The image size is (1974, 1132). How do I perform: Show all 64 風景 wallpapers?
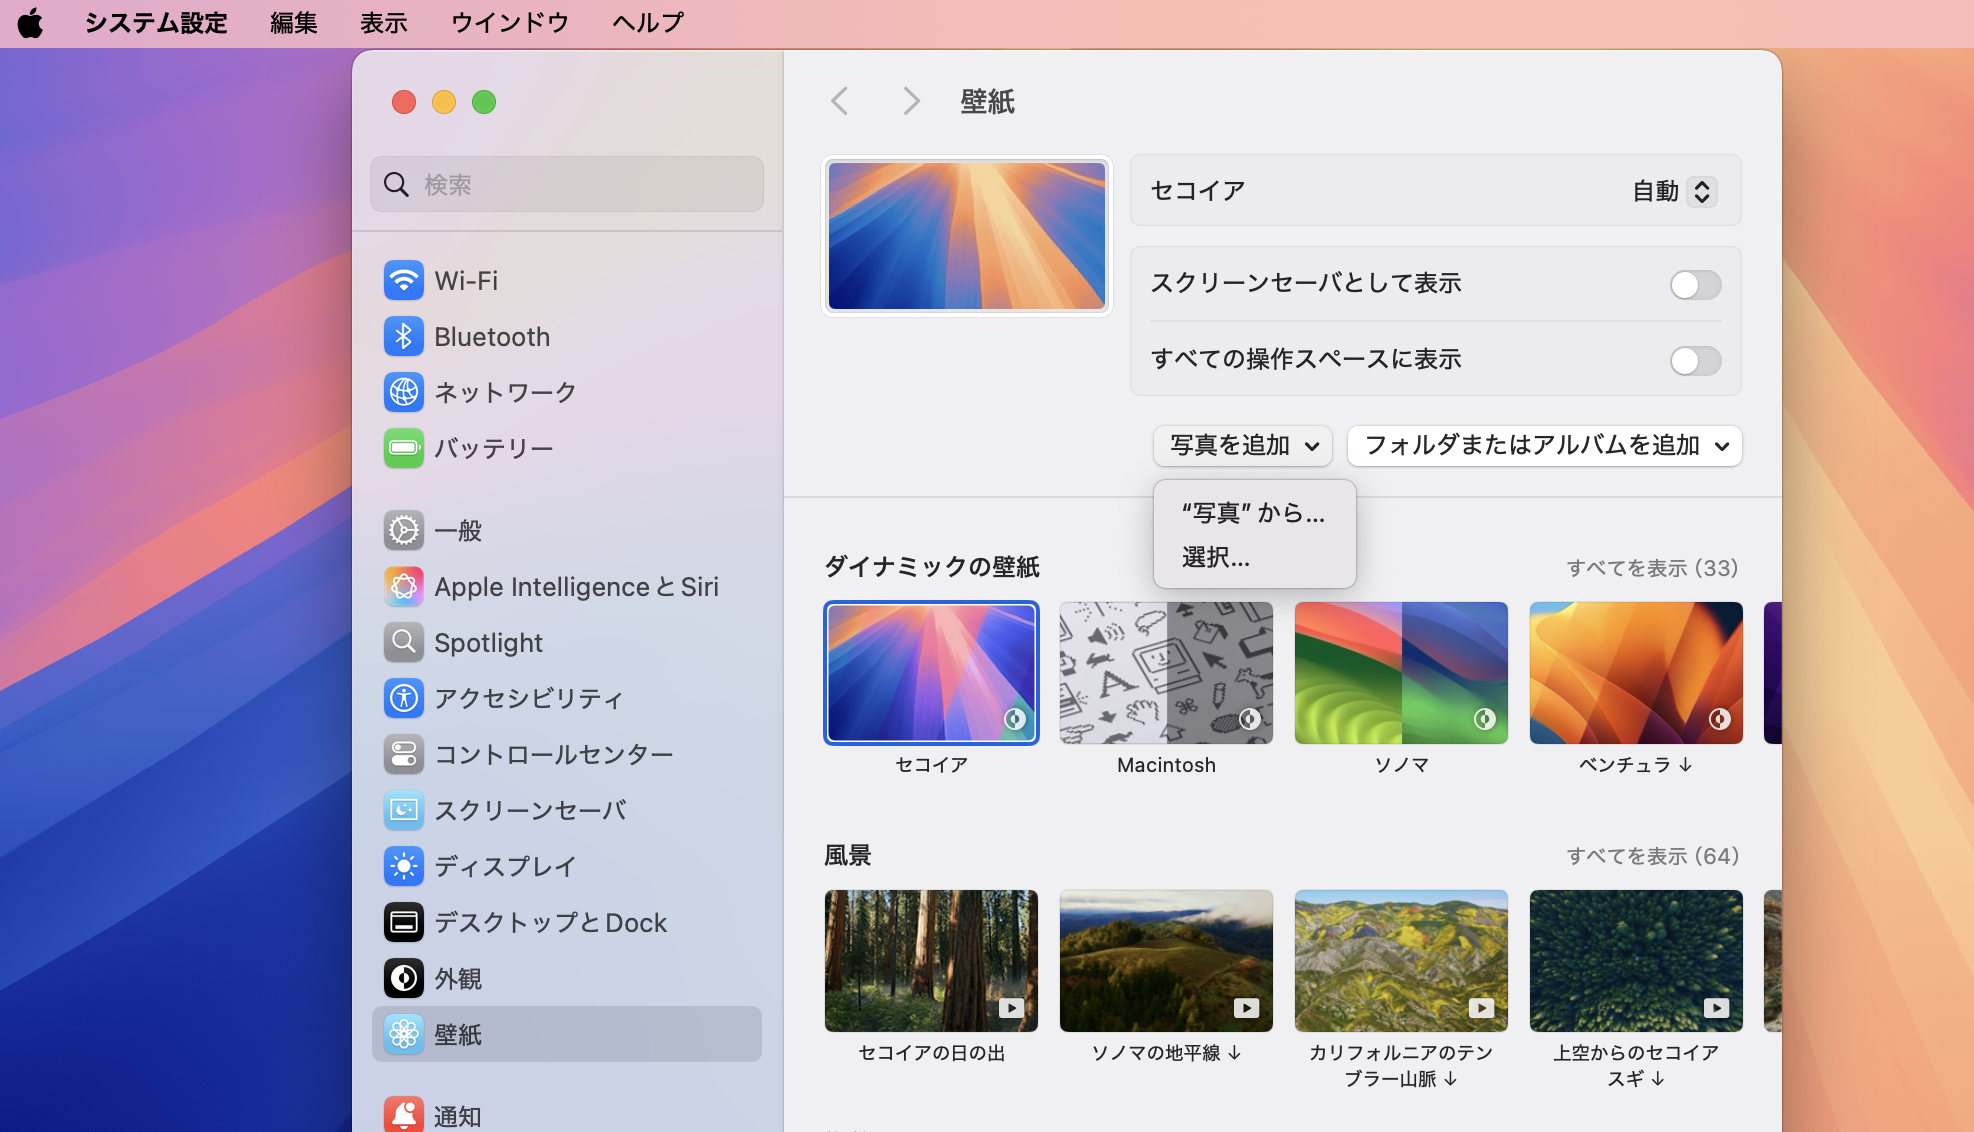tap(1651, 856)
